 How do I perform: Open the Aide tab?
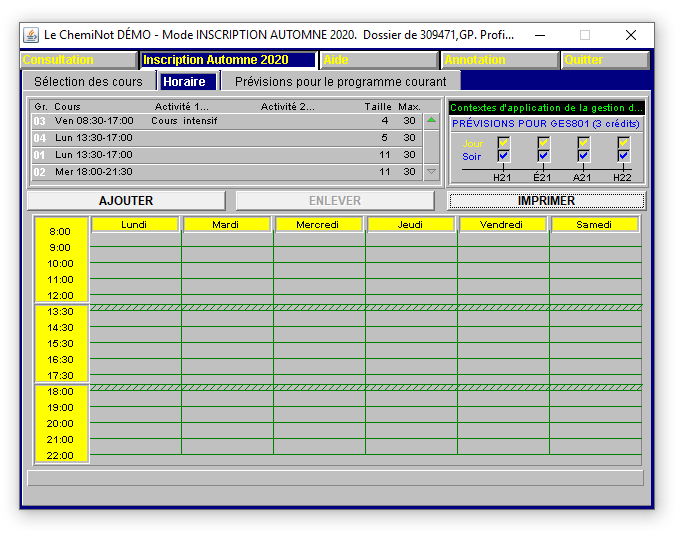pos(379,60)
